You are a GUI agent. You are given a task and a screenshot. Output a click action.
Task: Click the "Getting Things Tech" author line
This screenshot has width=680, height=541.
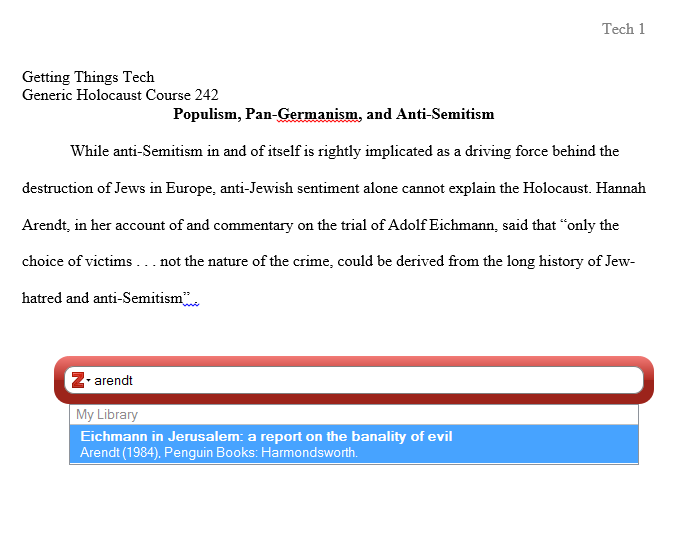(x=88, y=77)
